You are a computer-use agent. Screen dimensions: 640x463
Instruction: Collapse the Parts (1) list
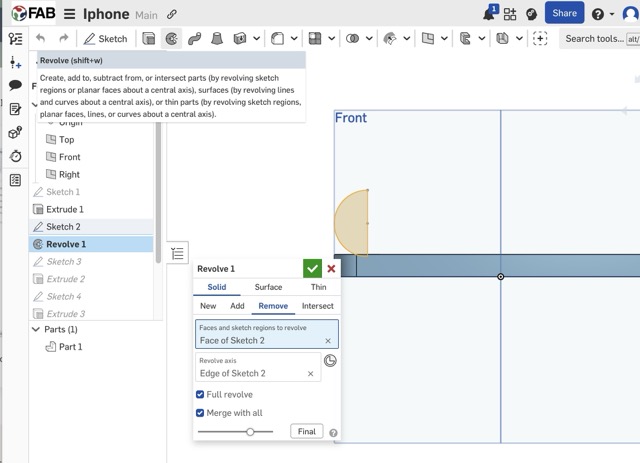click(x=36, y=329)
